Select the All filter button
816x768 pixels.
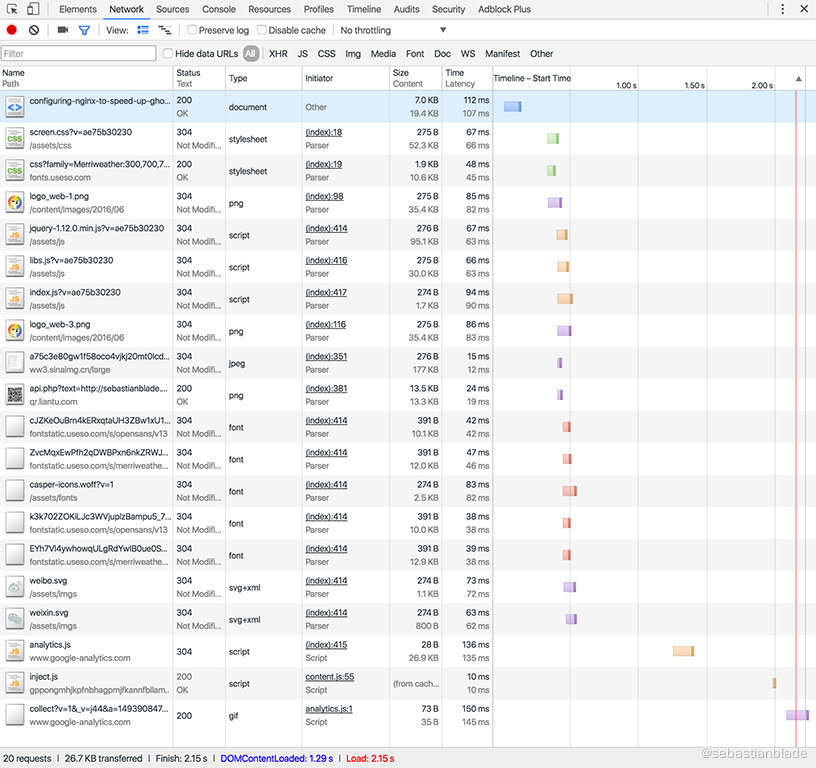[251, 54]
